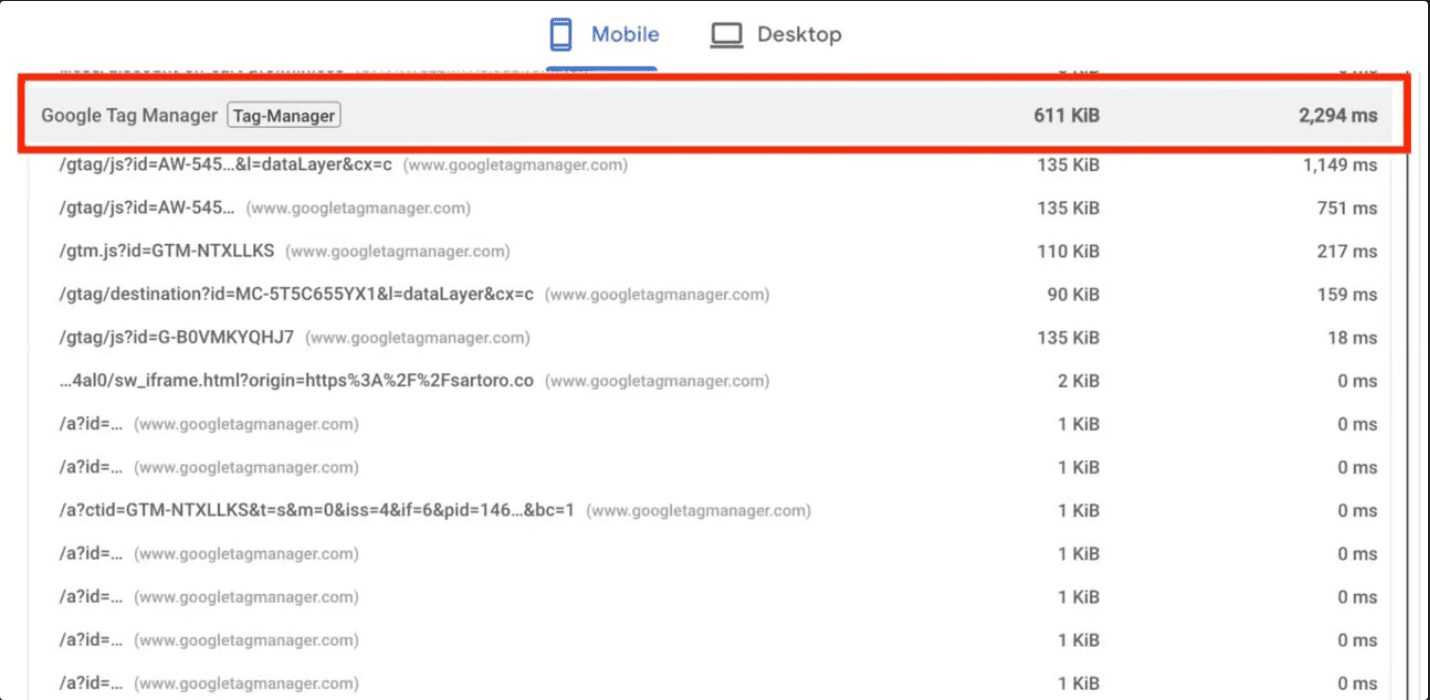Click the desktop laptop icon
This screenshot has height=700, width=1430.
pyautogui.click(x=727, y=35)
